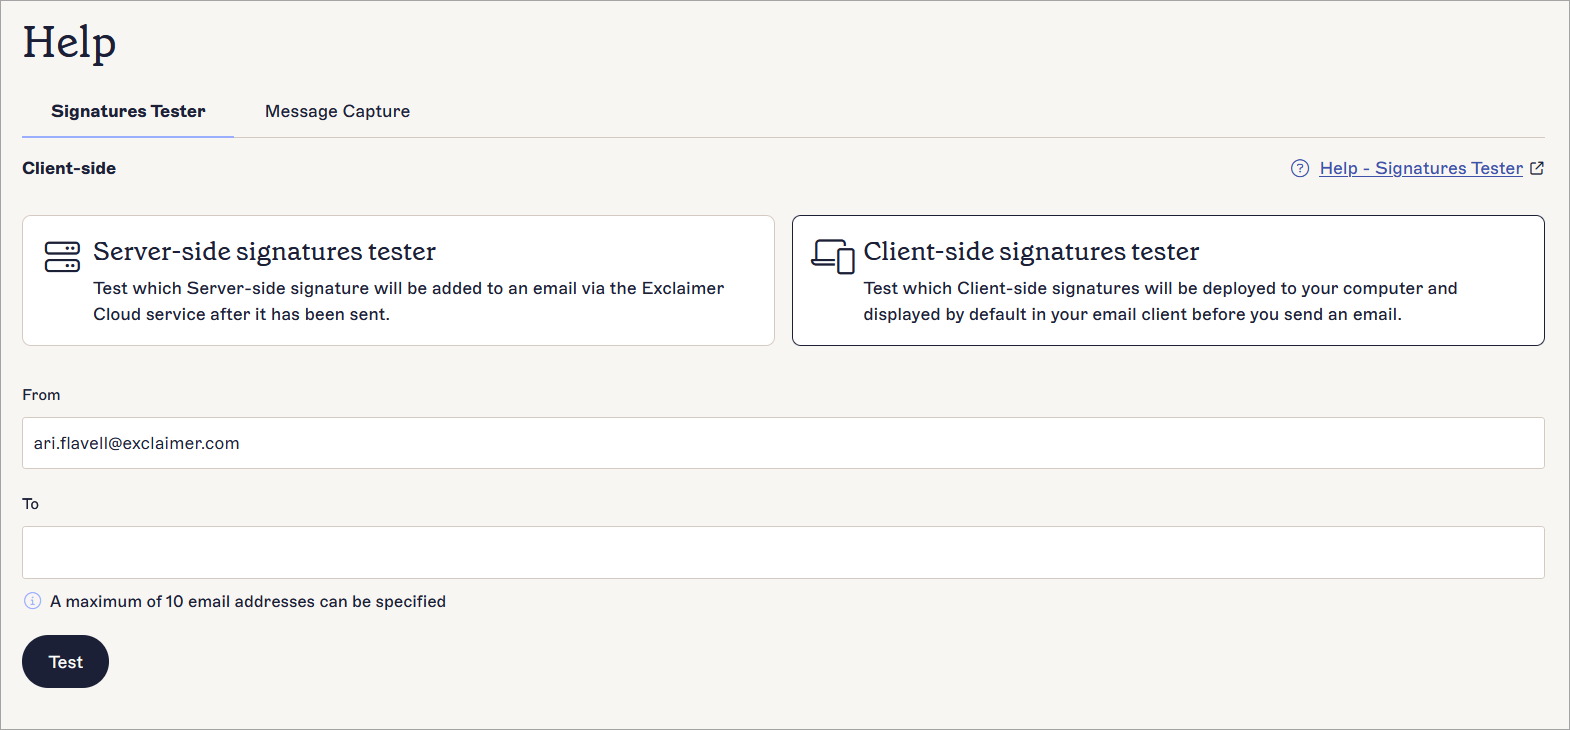Click the info icon beside maximum addresses note

[33, 601]
